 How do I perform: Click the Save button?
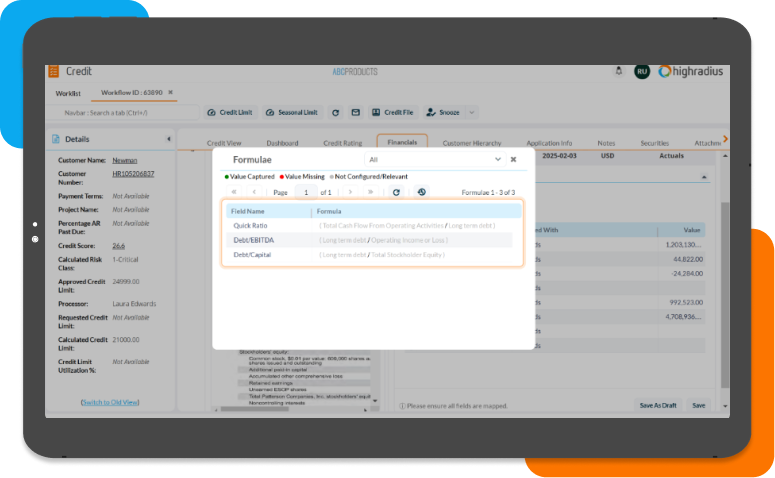(x=698, y=405)
